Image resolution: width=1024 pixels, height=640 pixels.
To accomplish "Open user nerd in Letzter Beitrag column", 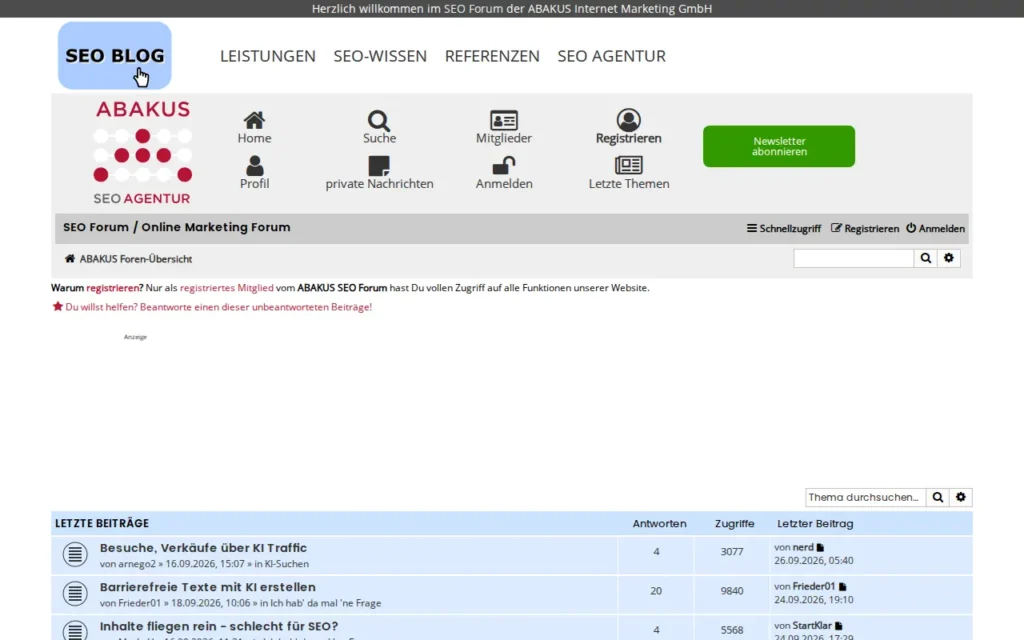I will pos(803,547).
